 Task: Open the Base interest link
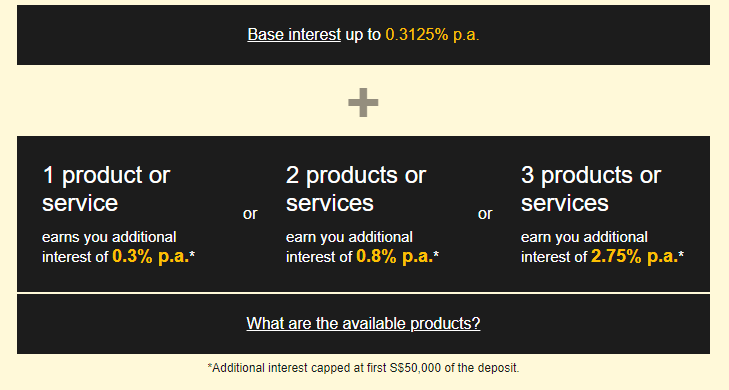[294, 35]
